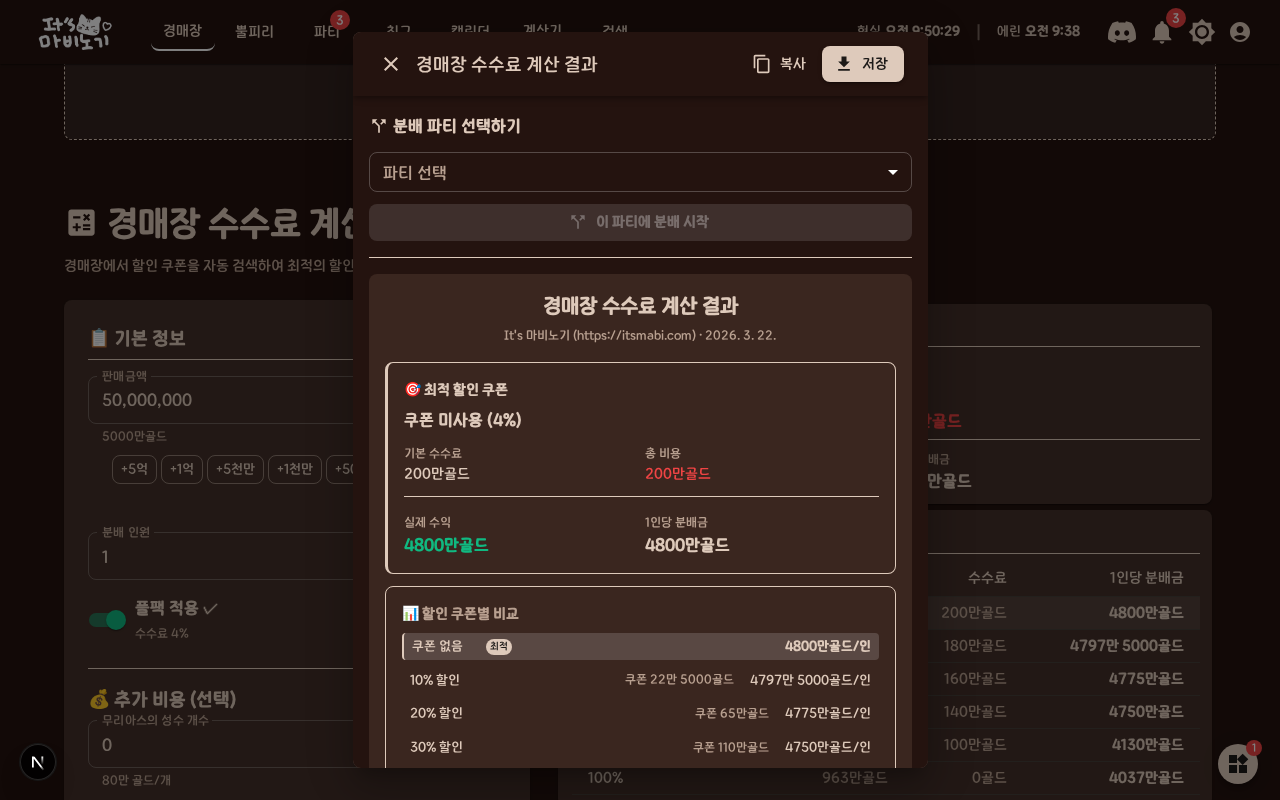This screenshot has height=800, width=1280.
Task: Click the 4797만 5000골드 table cell
Action: [1127, 646]
